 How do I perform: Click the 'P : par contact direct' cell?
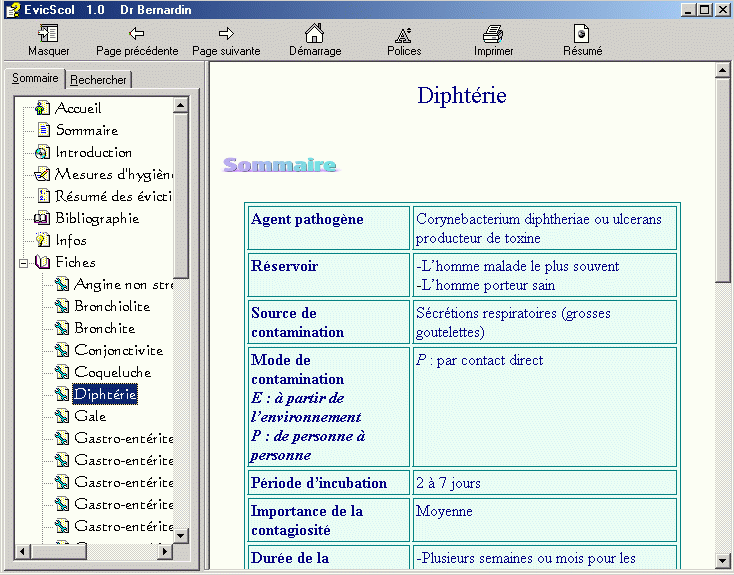545,407
